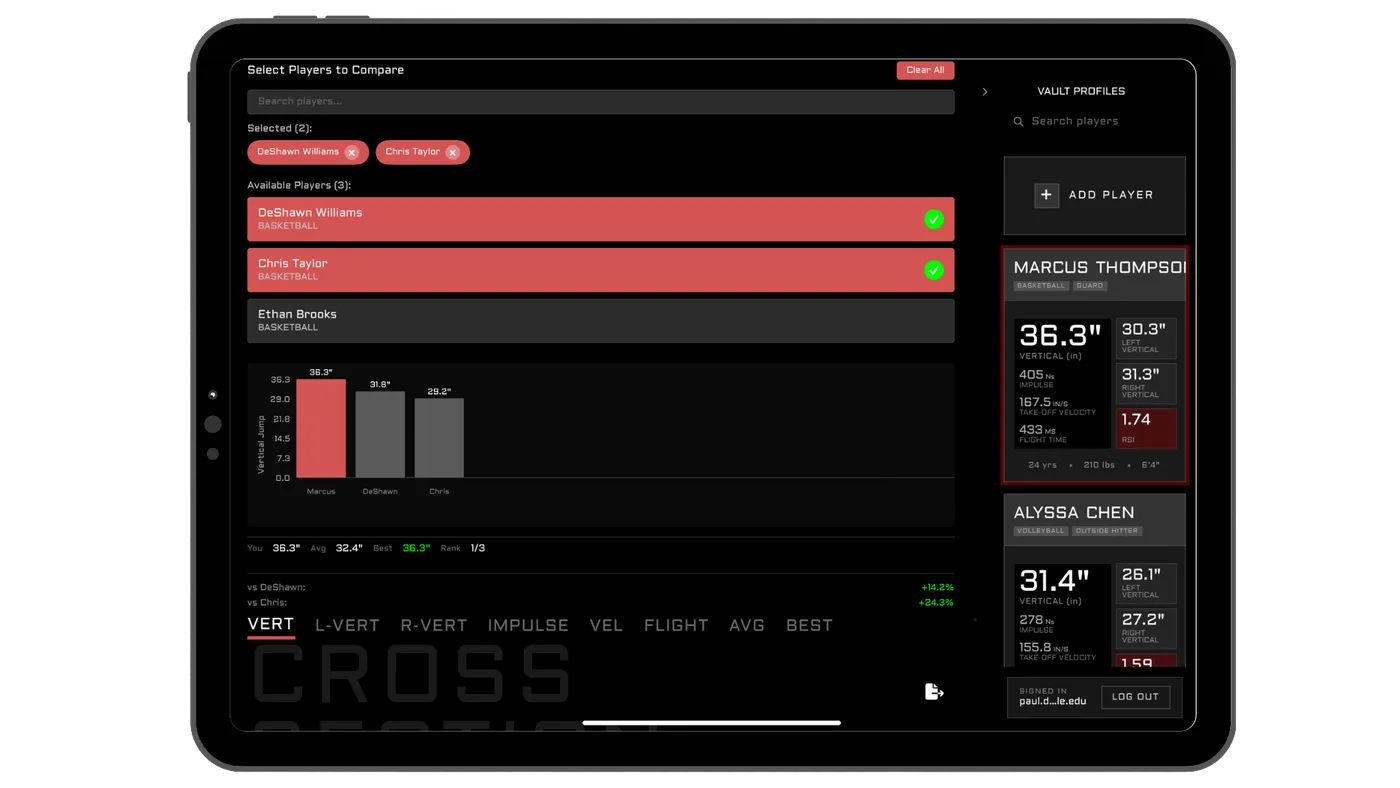Viewport: 1400px width, 788px height.
Task: Click the export file icon
Action: pos(934,691)
